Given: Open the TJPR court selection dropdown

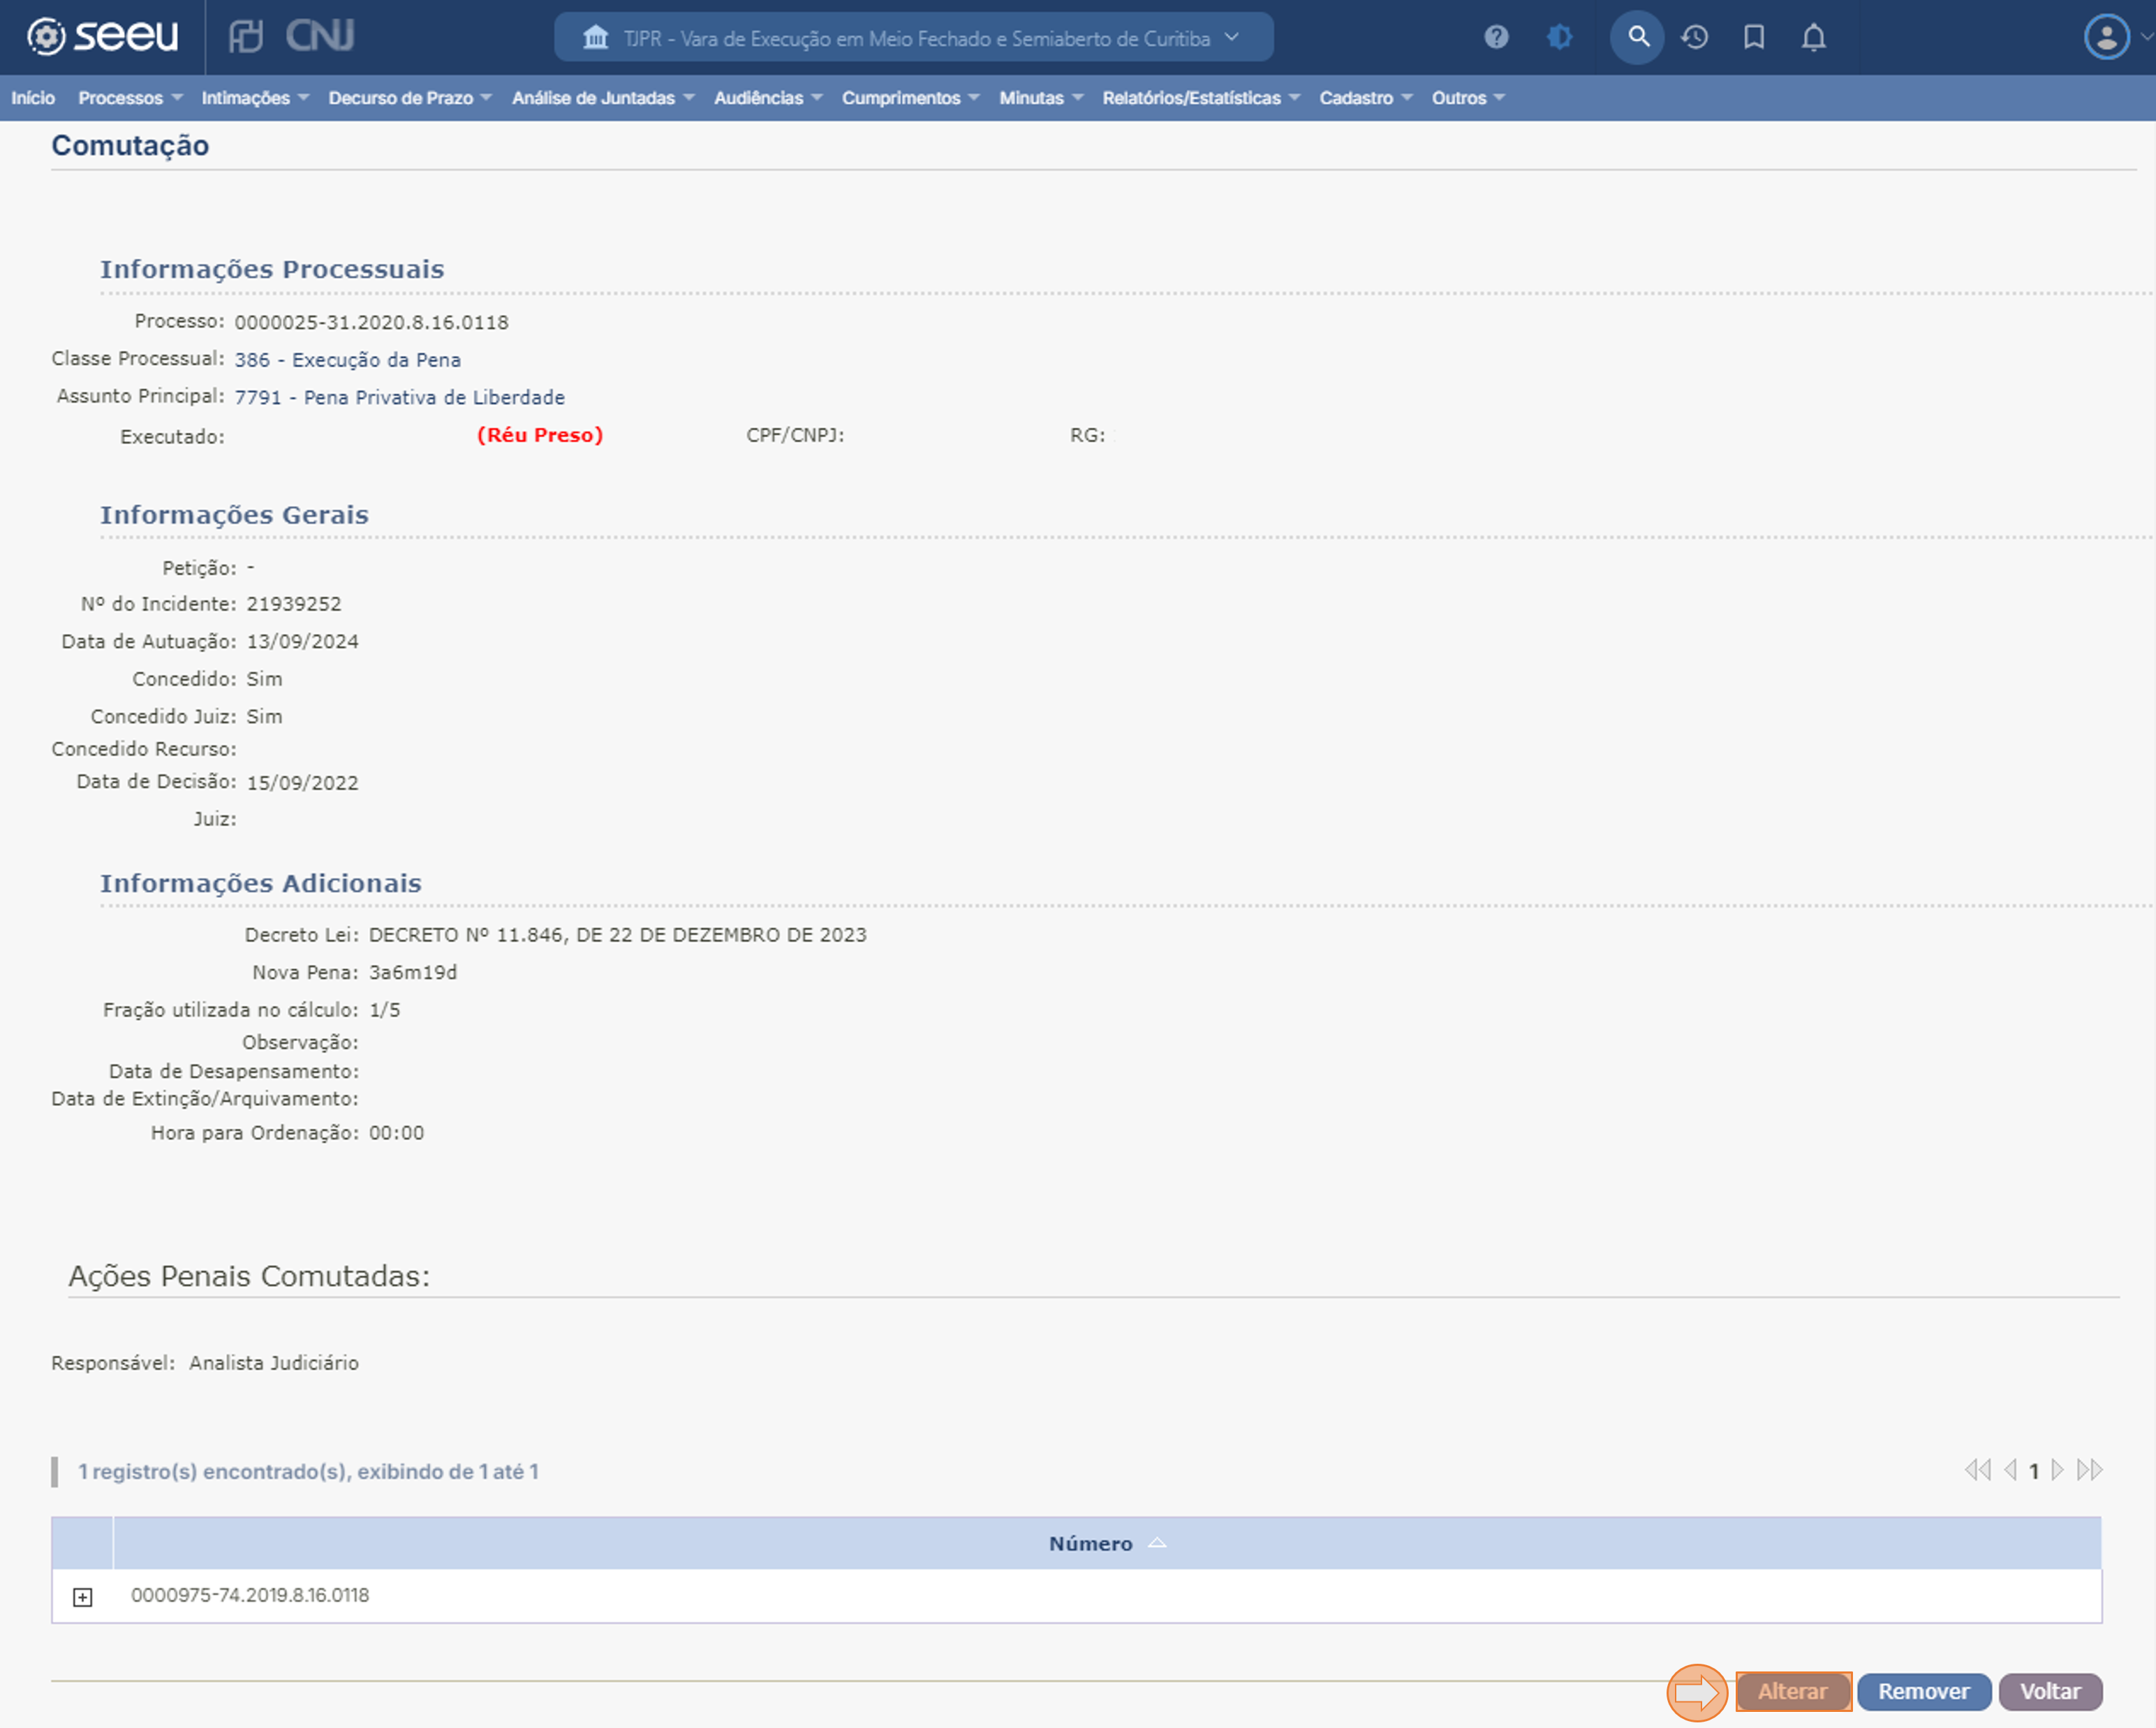Looking at the screenshot, I should pos(914,37).
